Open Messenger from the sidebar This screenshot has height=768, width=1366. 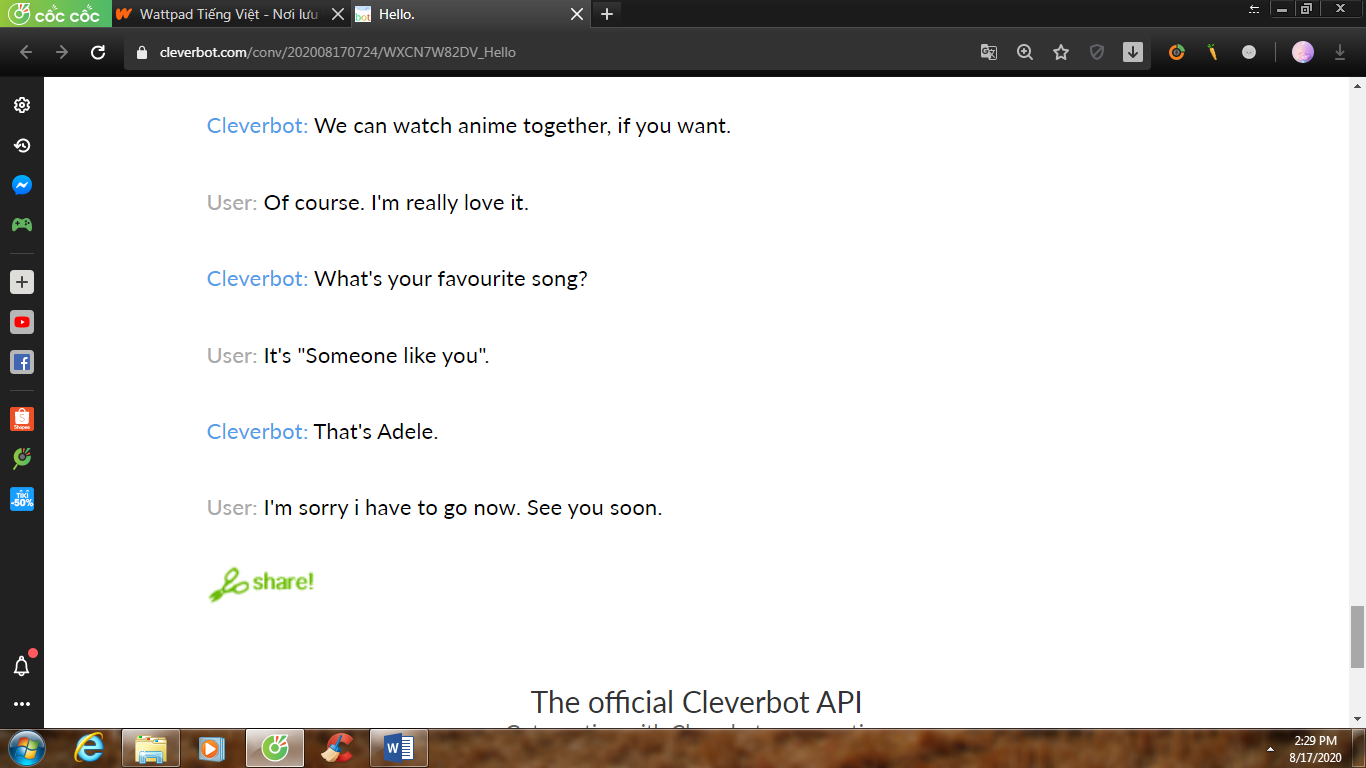pos(21,185)
